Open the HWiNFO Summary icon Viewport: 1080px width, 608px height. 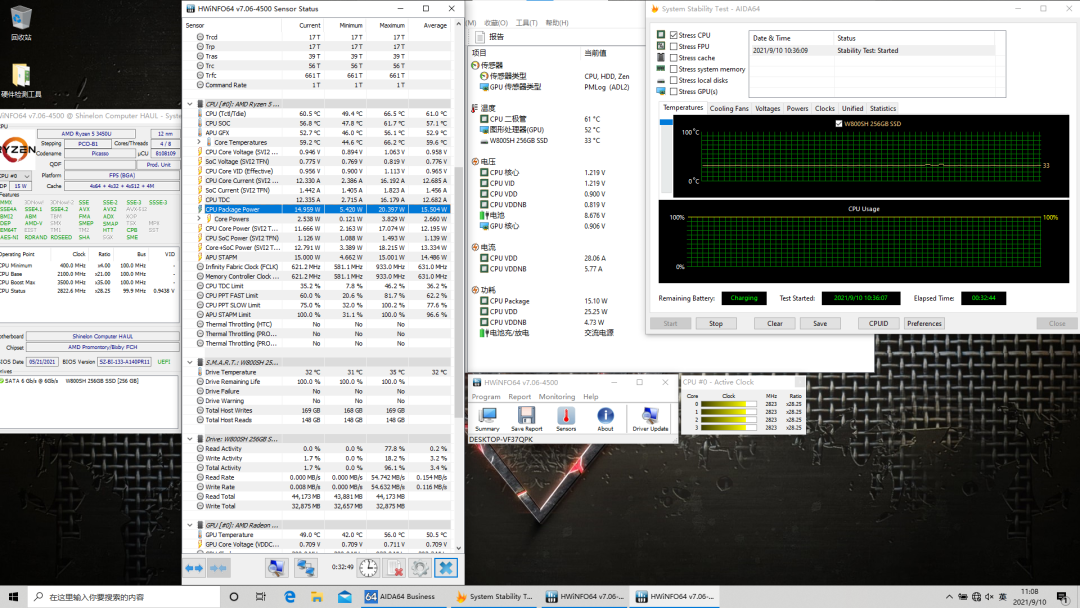487,415
